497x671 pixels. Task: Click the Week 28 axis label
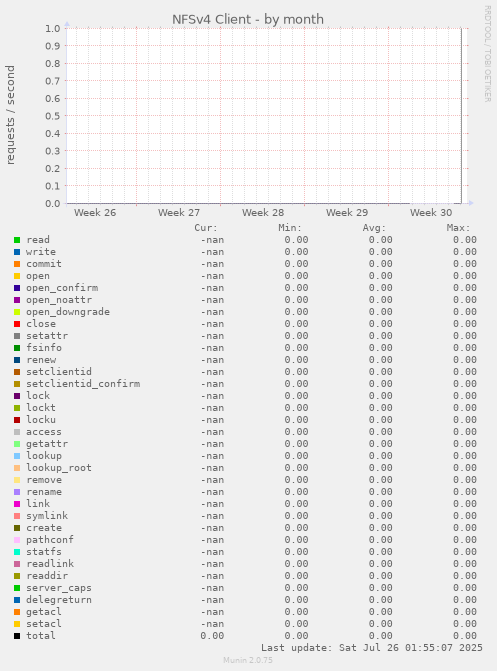(x=263, y=213)
